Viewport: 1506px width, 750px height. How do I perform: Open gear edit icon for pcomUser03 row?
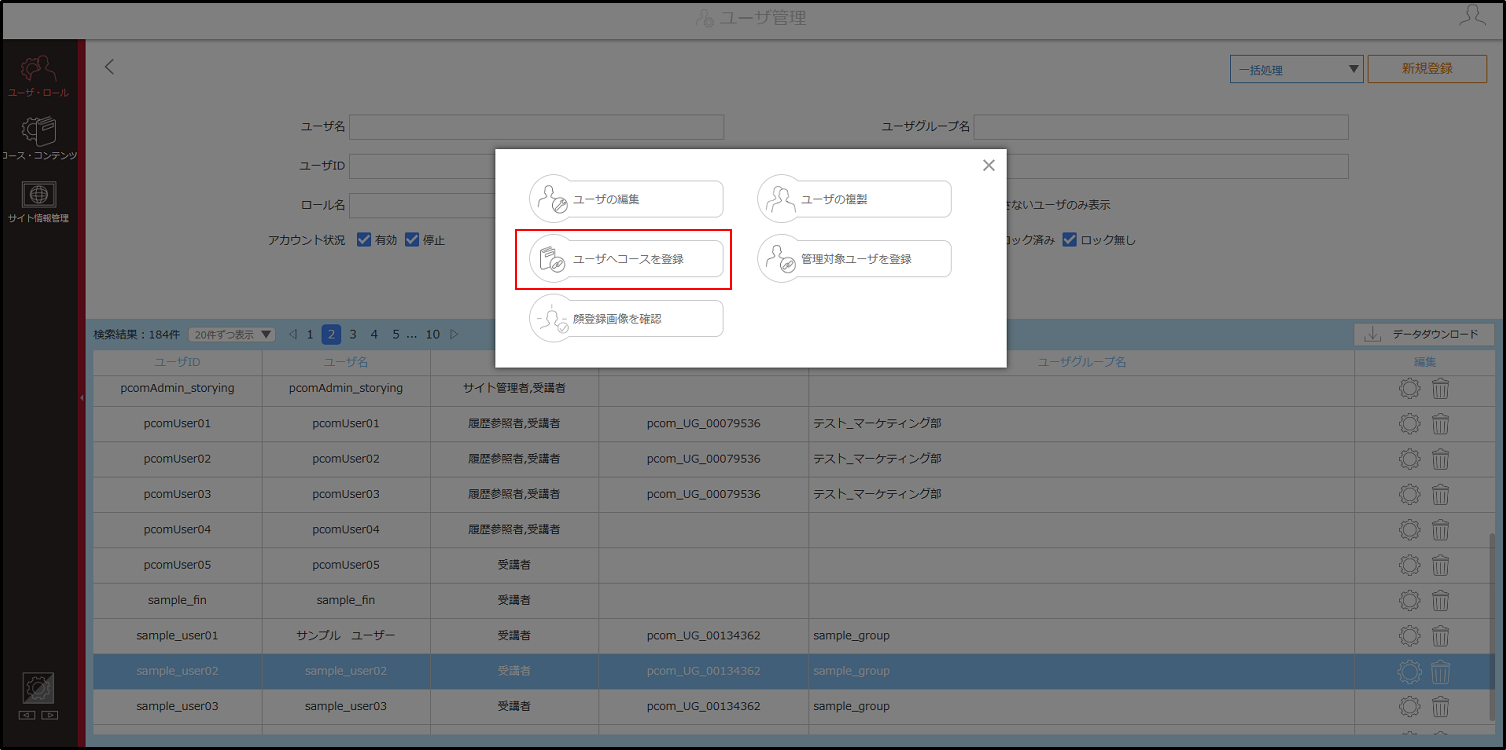(1410, 494)
